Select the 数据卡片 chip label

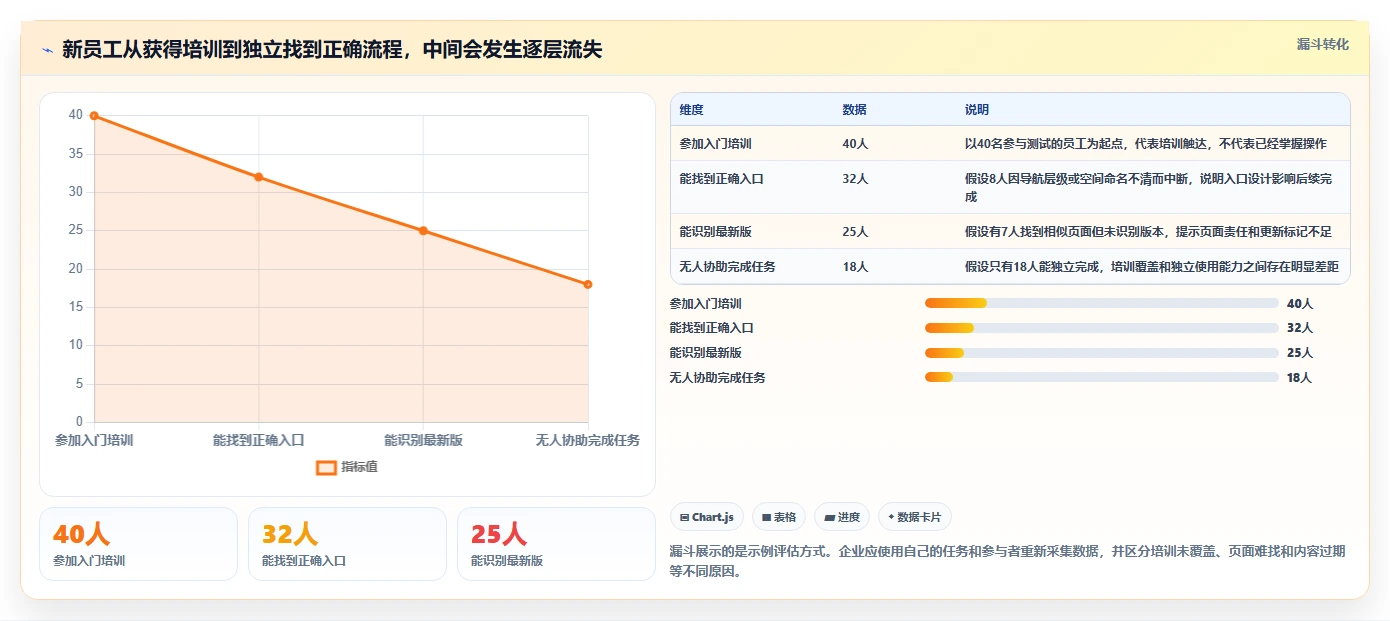[920, 517]
